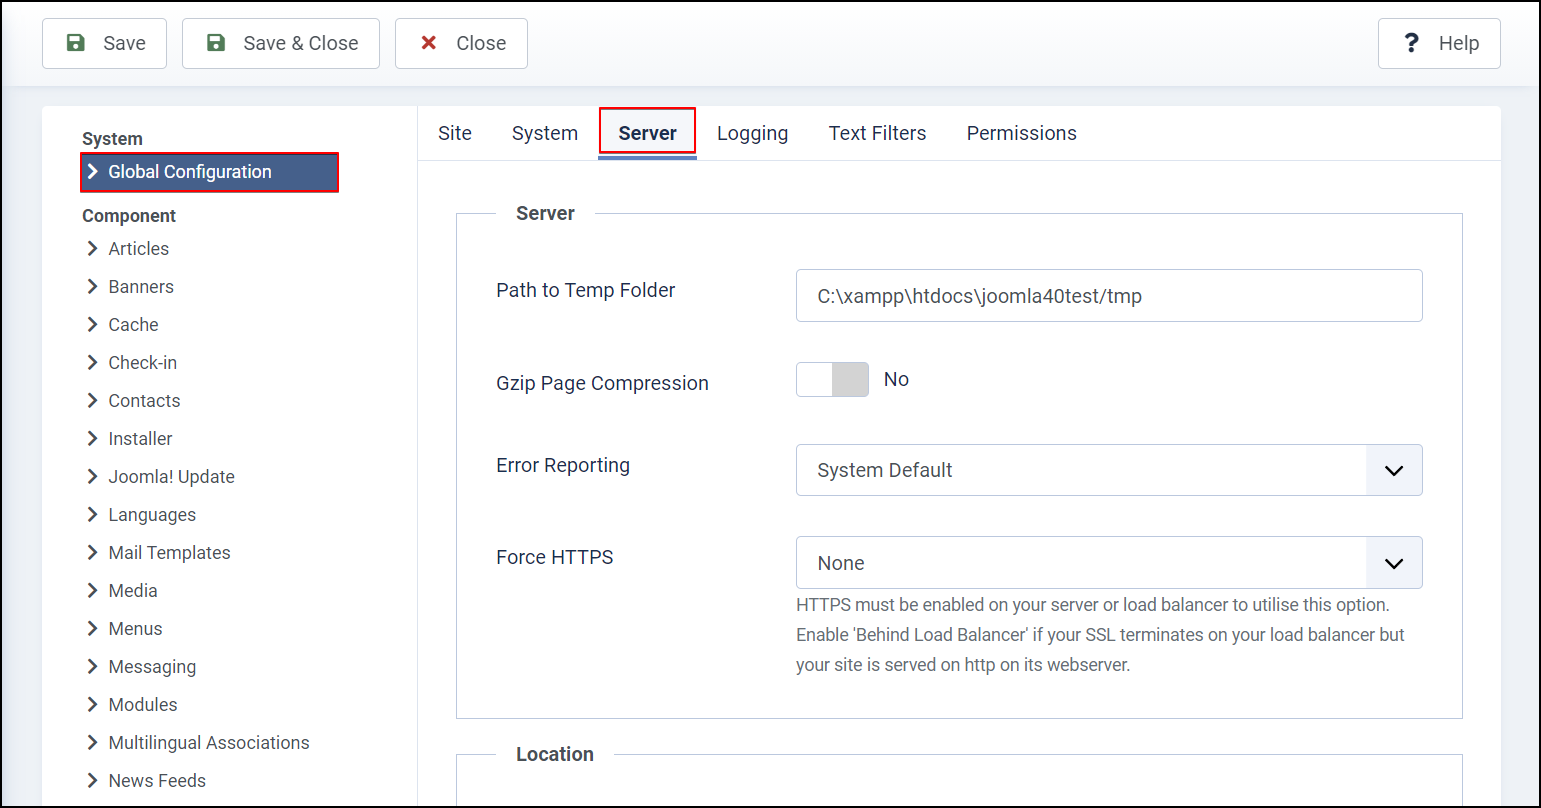Open the Check-in settings link
1541x808 pixels.
coord(143,362)
